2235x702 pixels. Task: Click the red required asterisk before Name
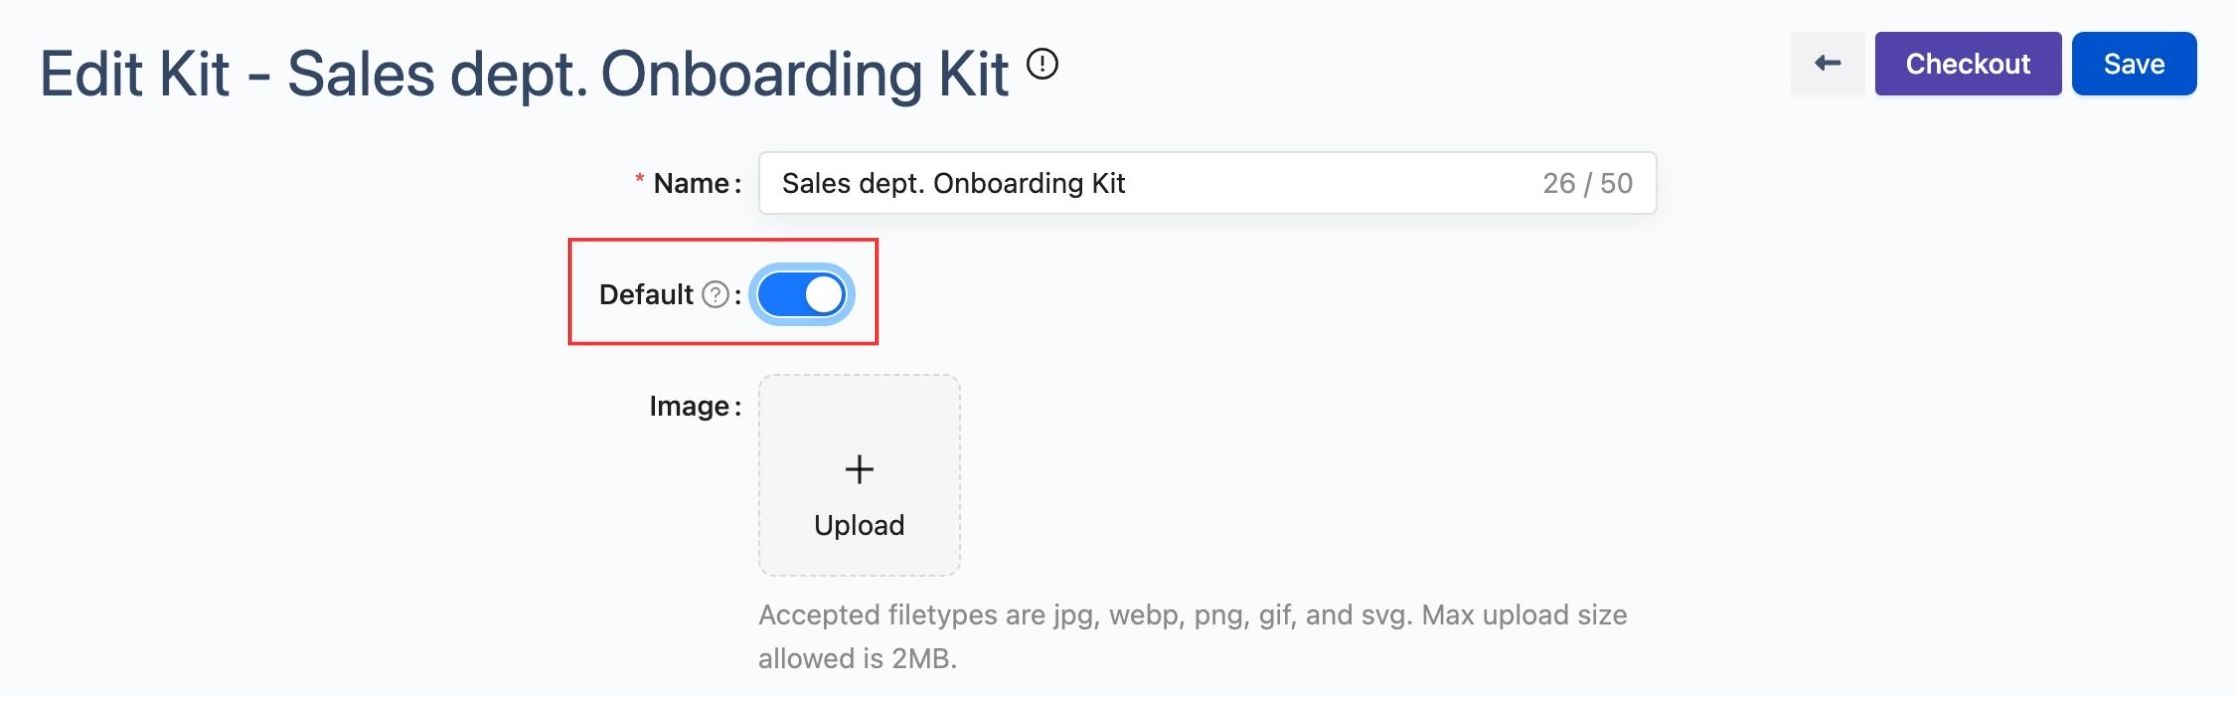pos(639,182)
